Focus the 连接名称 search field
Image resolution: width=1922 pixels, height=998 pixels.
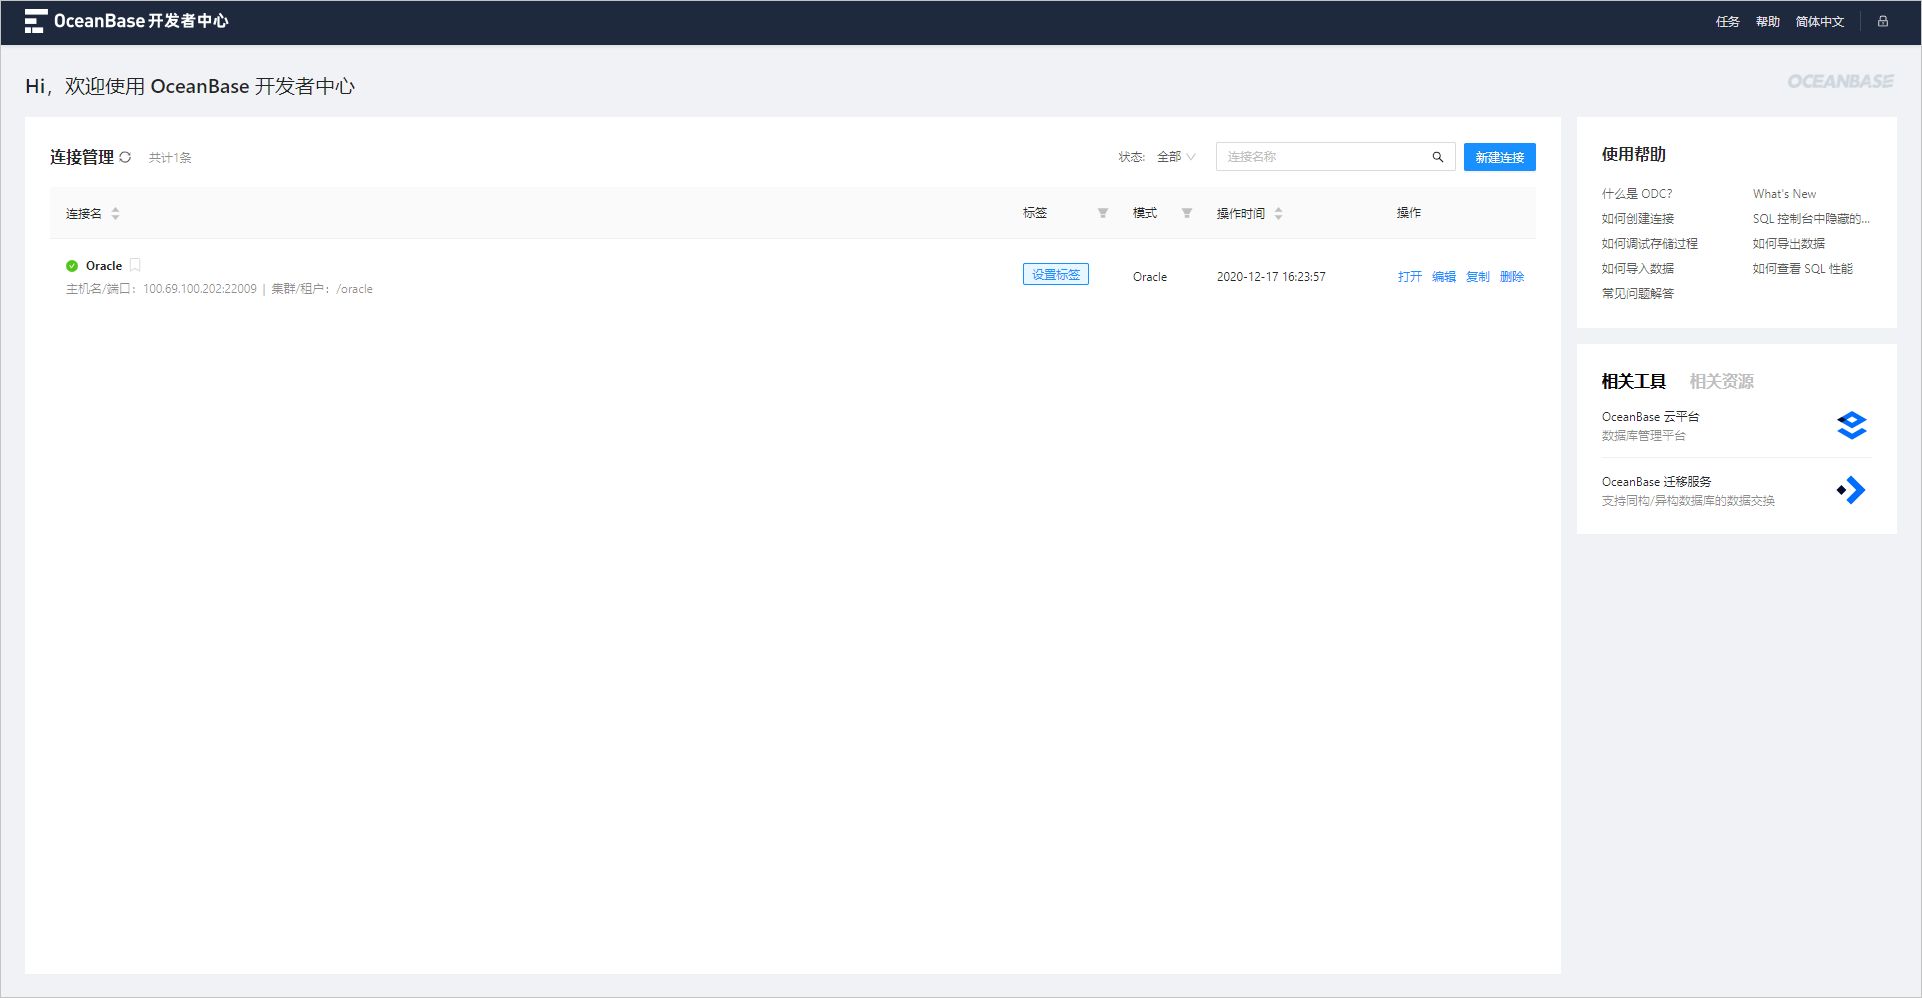click(x=1322, y=157)
